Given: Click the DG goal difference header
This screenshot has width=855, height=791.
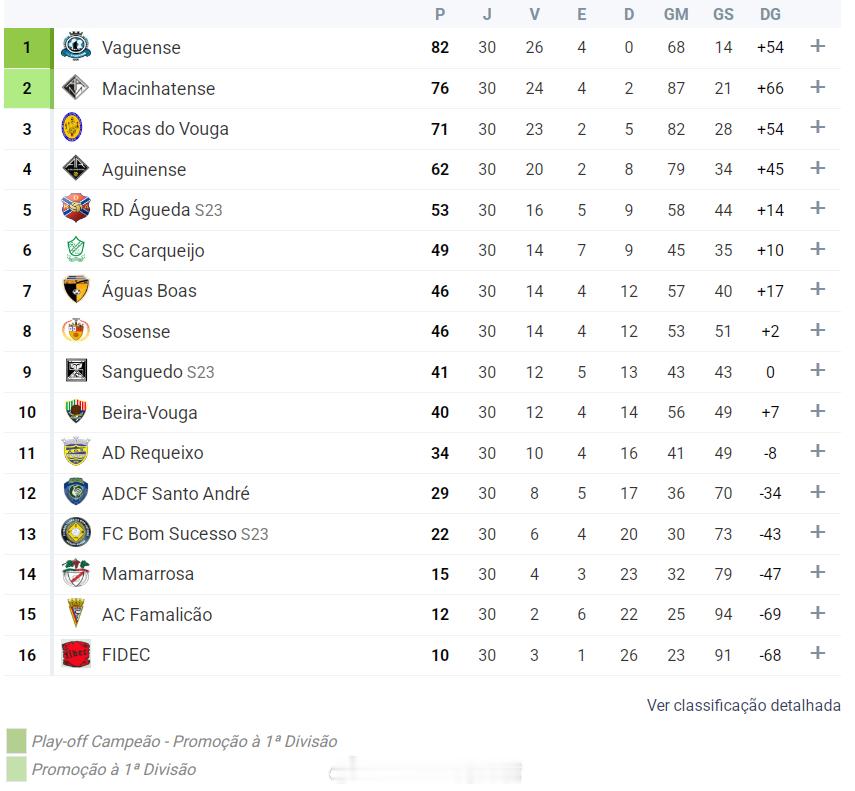Looking at the screenshot, I should pyautogui.click(x=770, y=14).
